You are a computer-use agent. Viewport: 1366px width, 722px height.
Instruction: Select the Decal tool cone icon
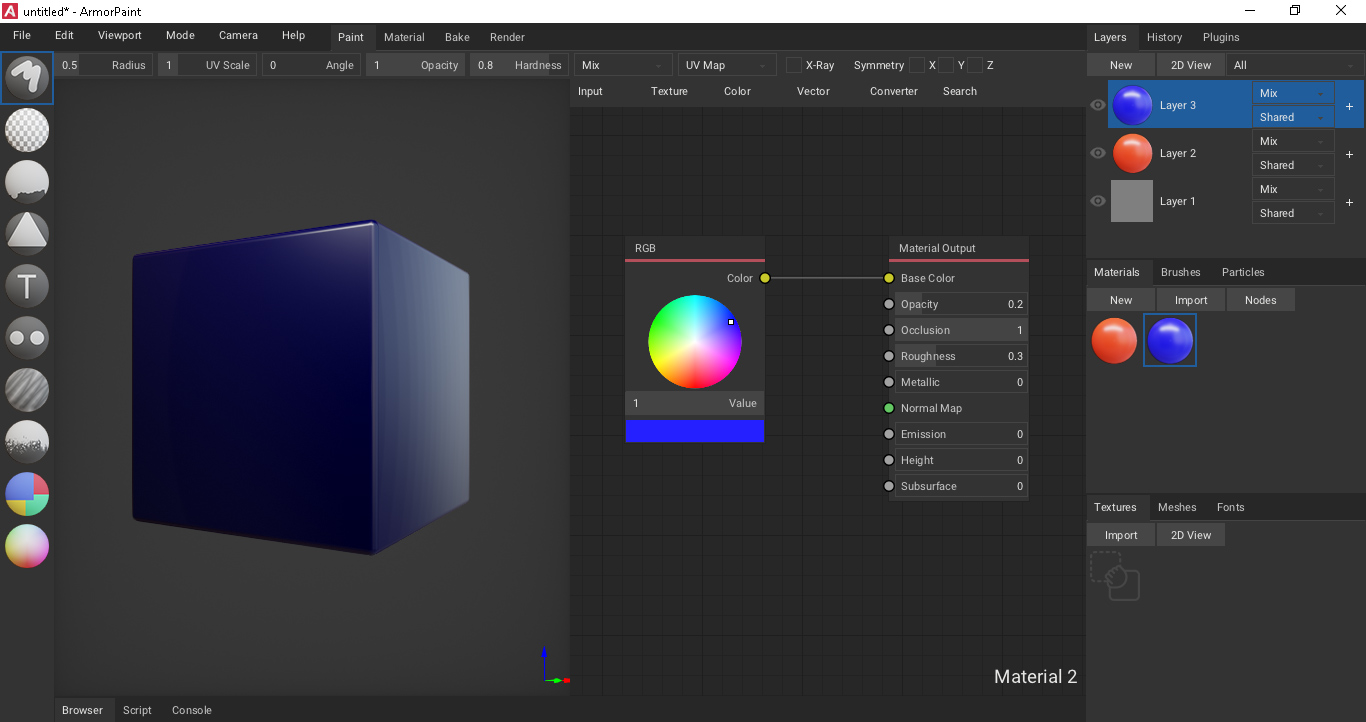[x=27, y=234]
